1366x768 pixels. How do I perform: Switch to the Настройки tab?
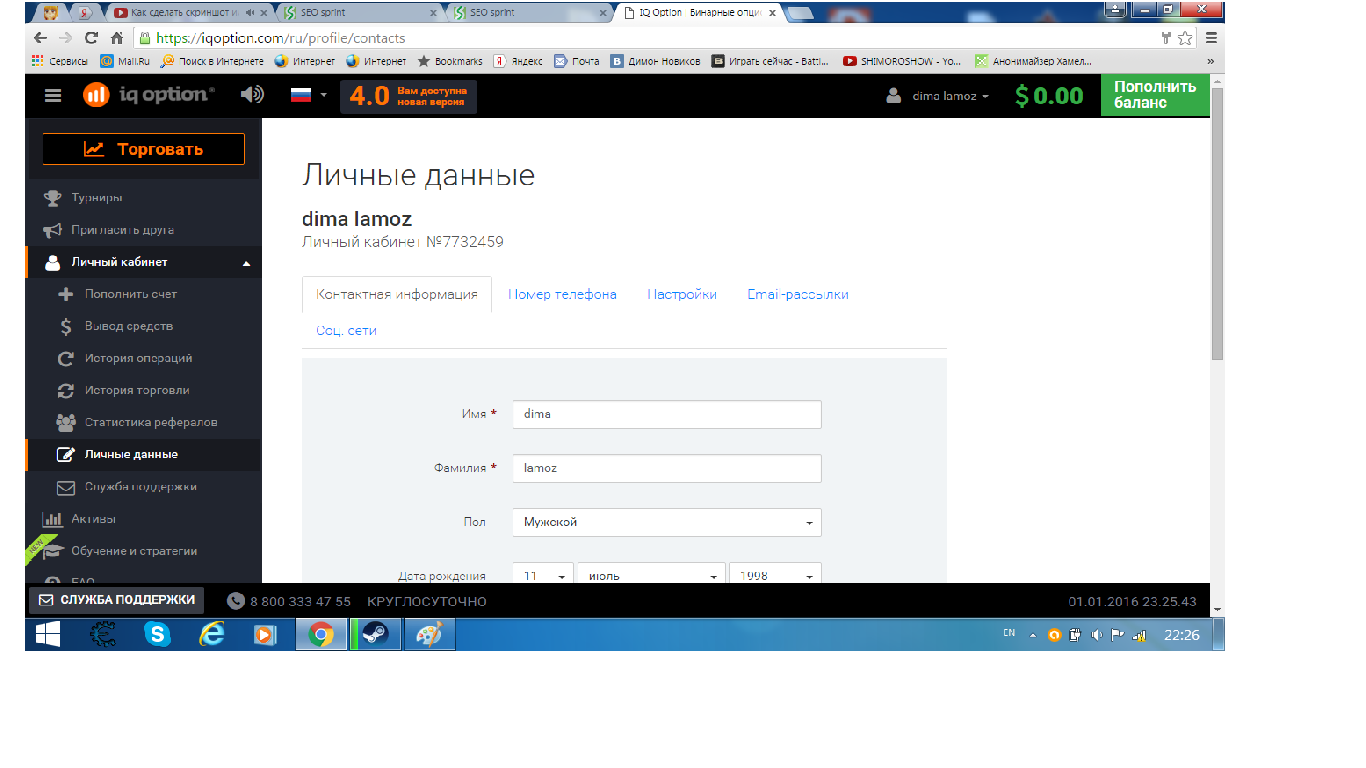coord(682,294)
